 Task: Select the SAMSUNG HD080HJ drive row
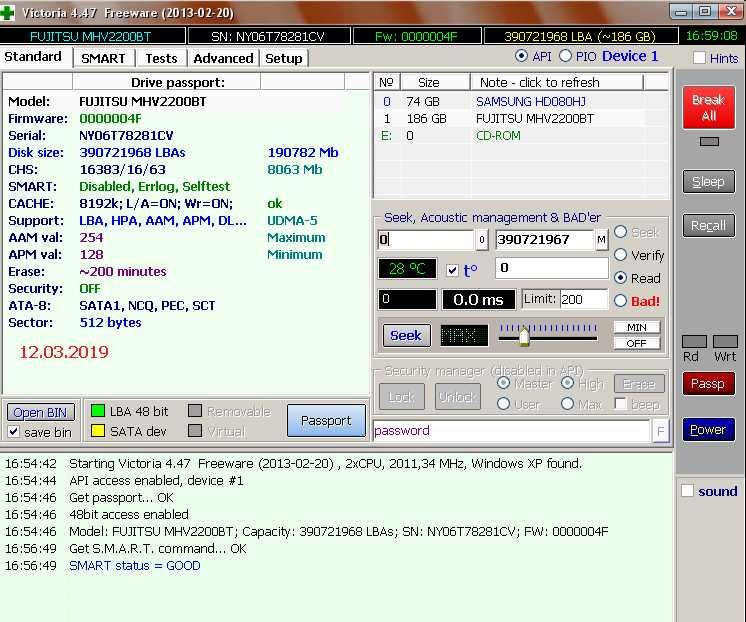[x=521, y=102]
